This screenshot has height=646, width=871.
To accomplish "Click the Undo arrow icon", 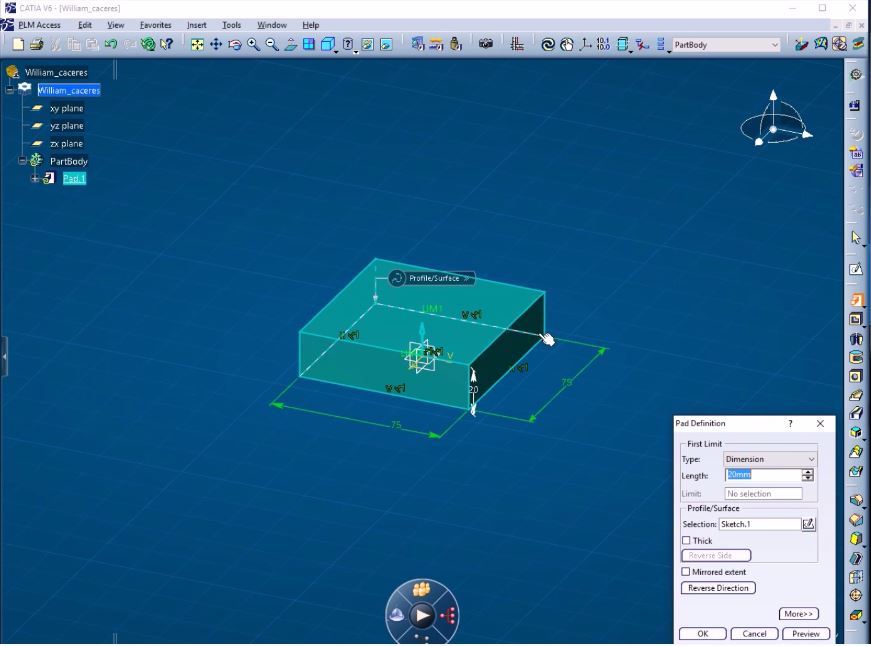I will coord(110,44).
